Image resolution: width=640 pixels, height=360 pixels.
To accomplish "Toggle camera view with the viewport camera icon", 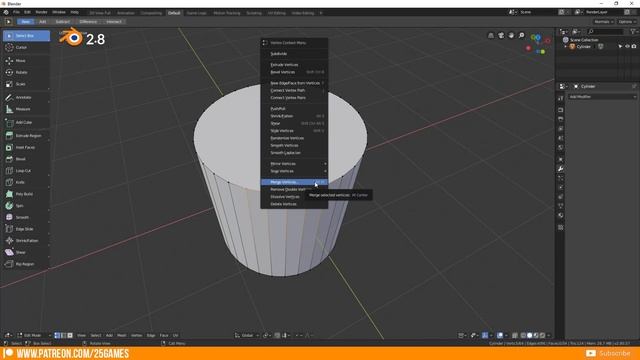I will click(x=501, y=36).
